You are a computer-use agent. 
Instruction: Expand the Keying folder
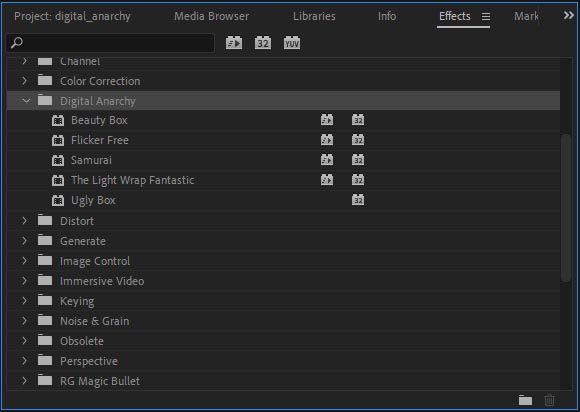[x=24, y=300]
